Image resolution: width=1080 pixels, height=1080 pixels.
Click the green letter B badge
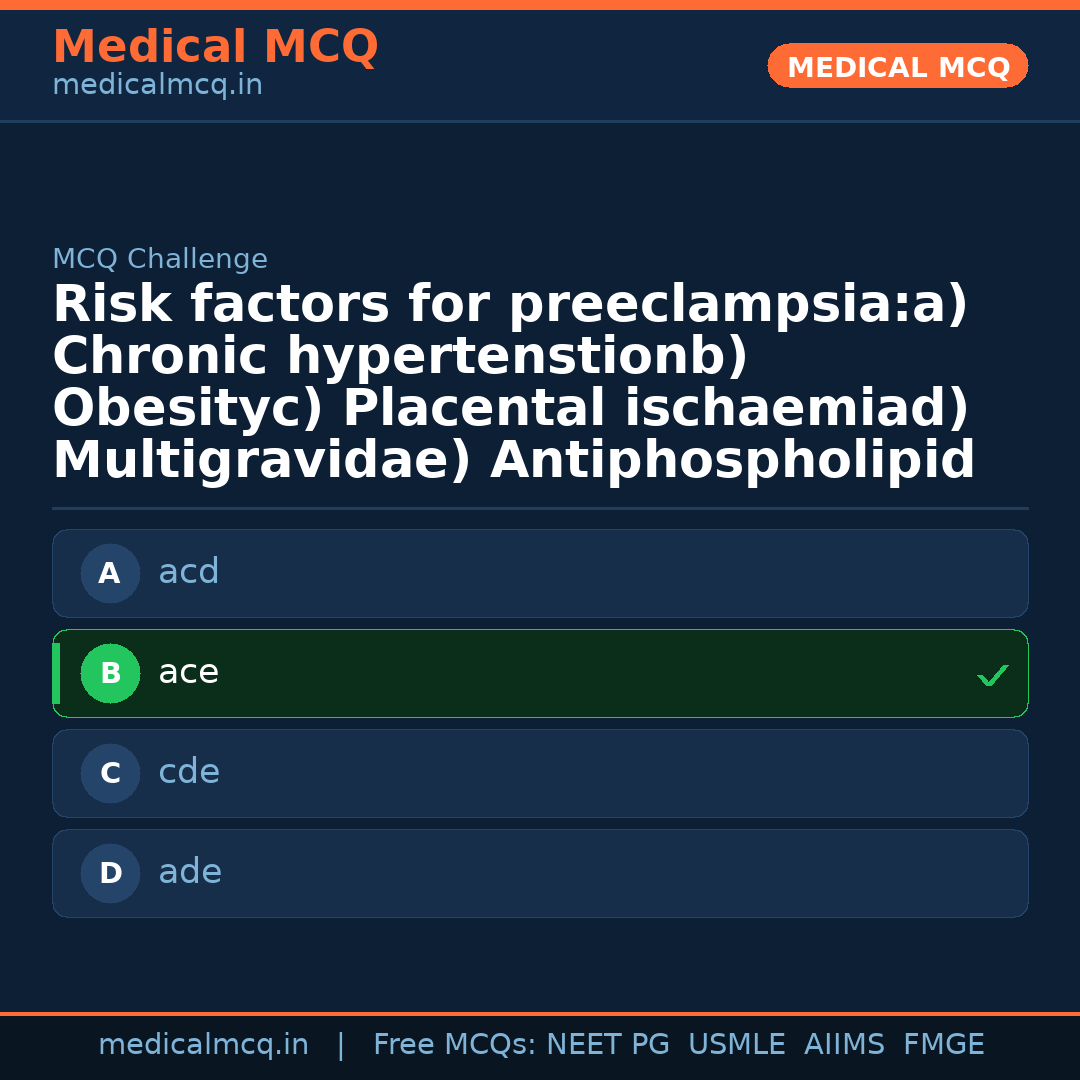point(110,673)
